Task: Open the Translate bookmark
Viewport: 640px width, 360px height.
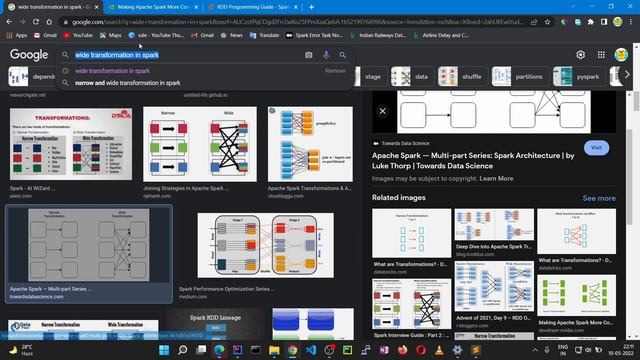Action: pos(264,35)
